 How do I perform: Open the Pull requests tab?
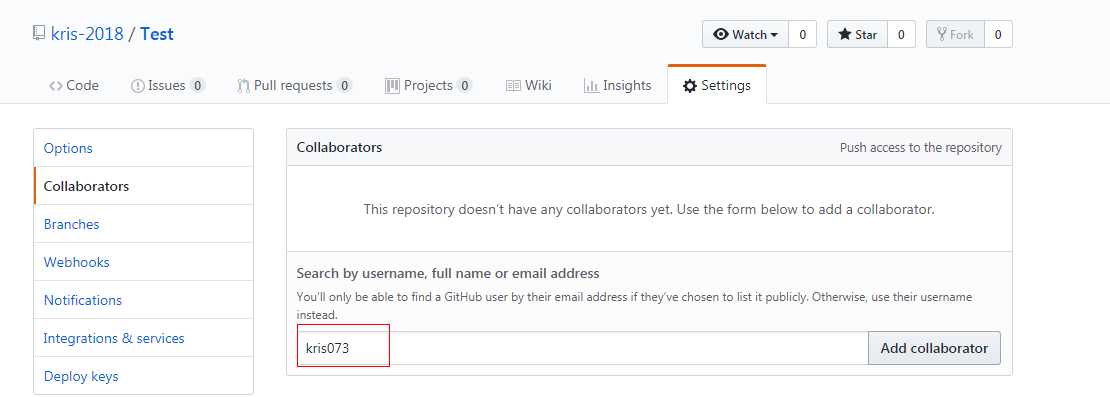294,86
